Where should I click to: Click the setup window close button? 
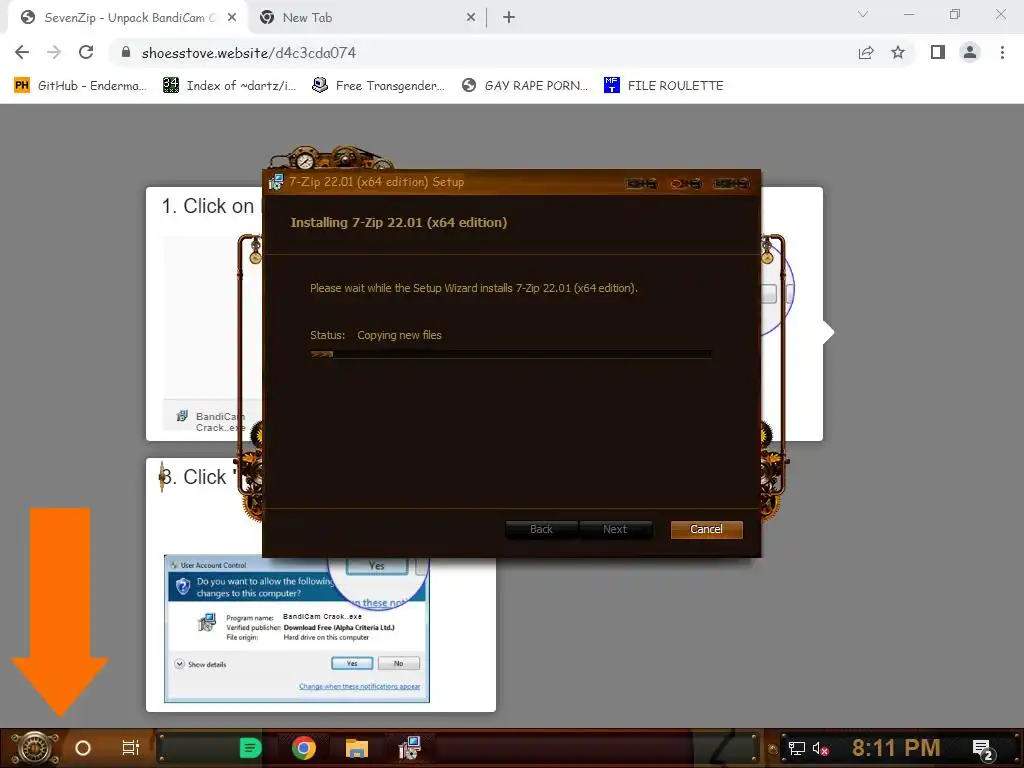coord(731,184)
